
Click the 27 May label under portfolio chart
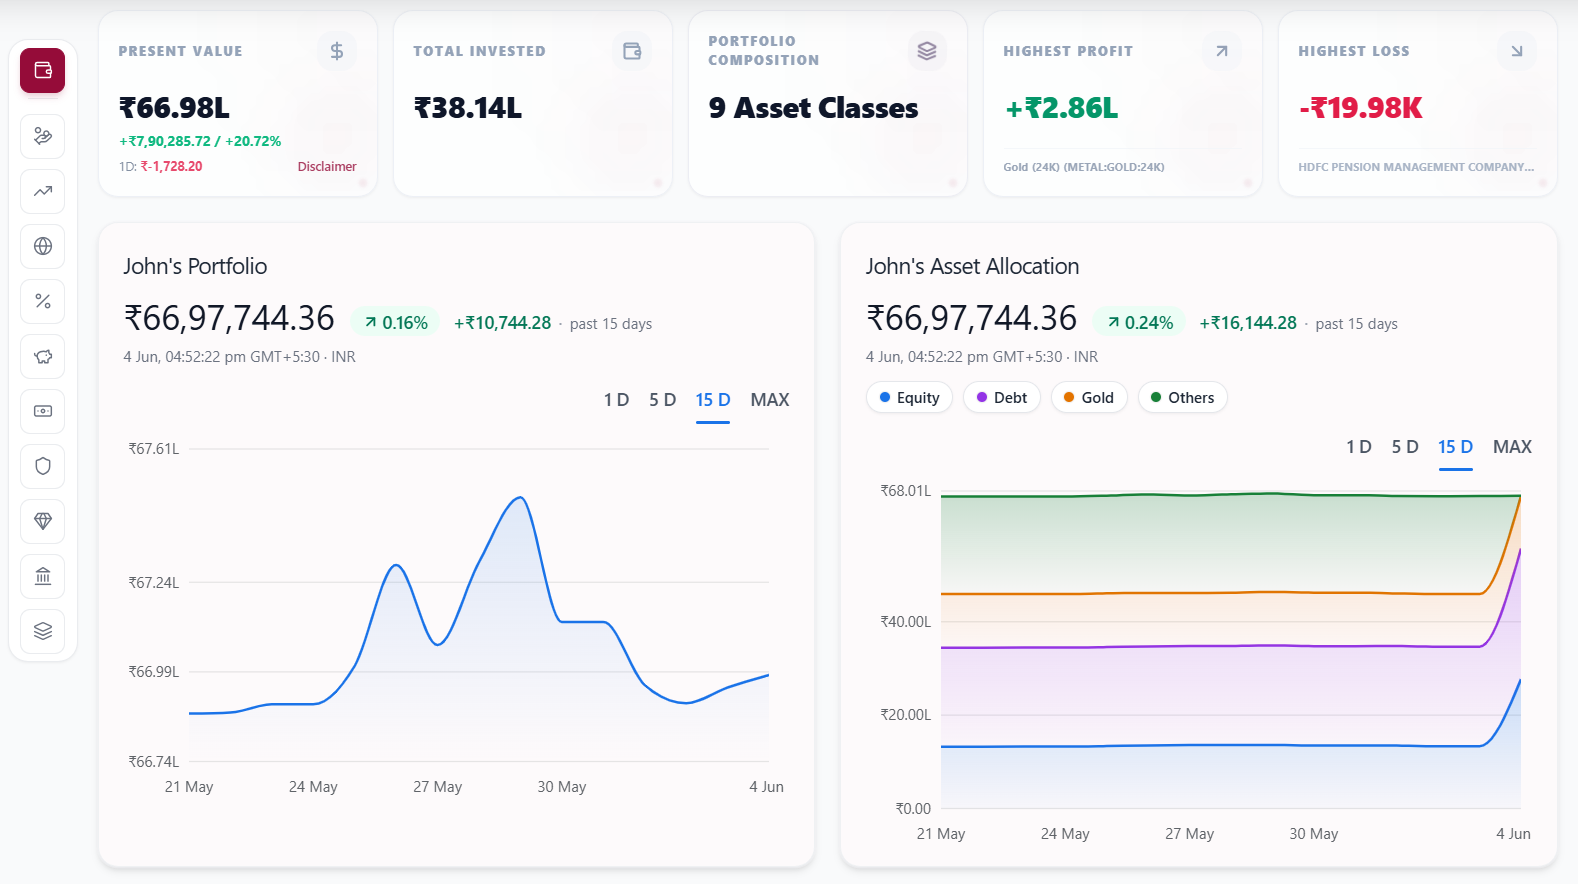(437, 787)
